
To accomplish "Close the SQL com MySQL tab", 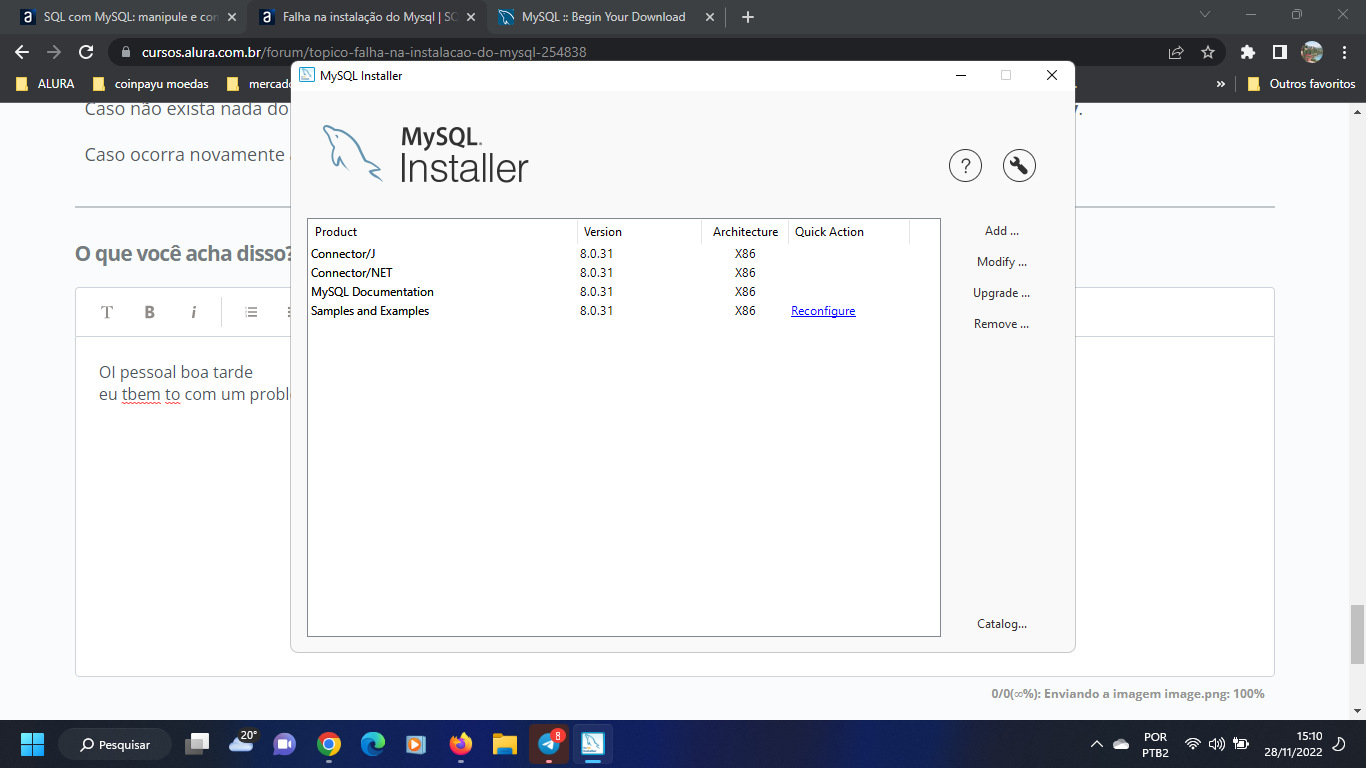I will [x=232, y=17].
